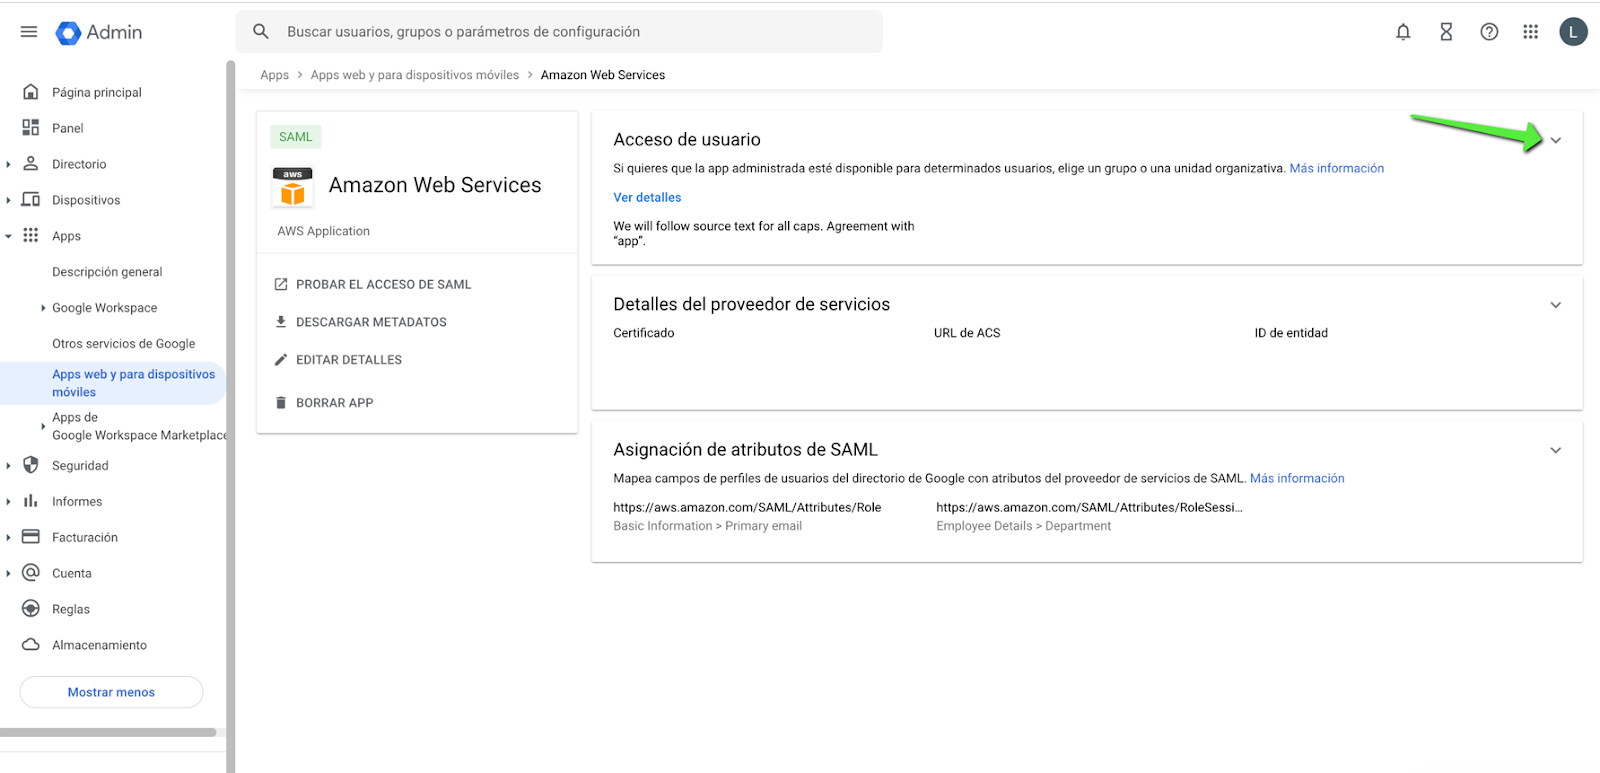Go to Página principal
This screenshot has width=1600, height=773.
point(97,92)
